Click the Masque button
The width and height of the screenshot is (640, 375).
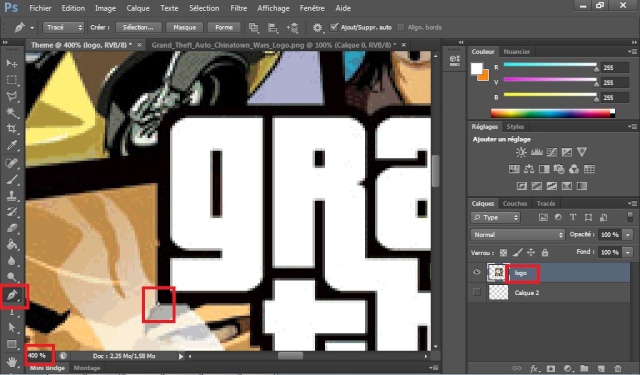pos(184,27)
